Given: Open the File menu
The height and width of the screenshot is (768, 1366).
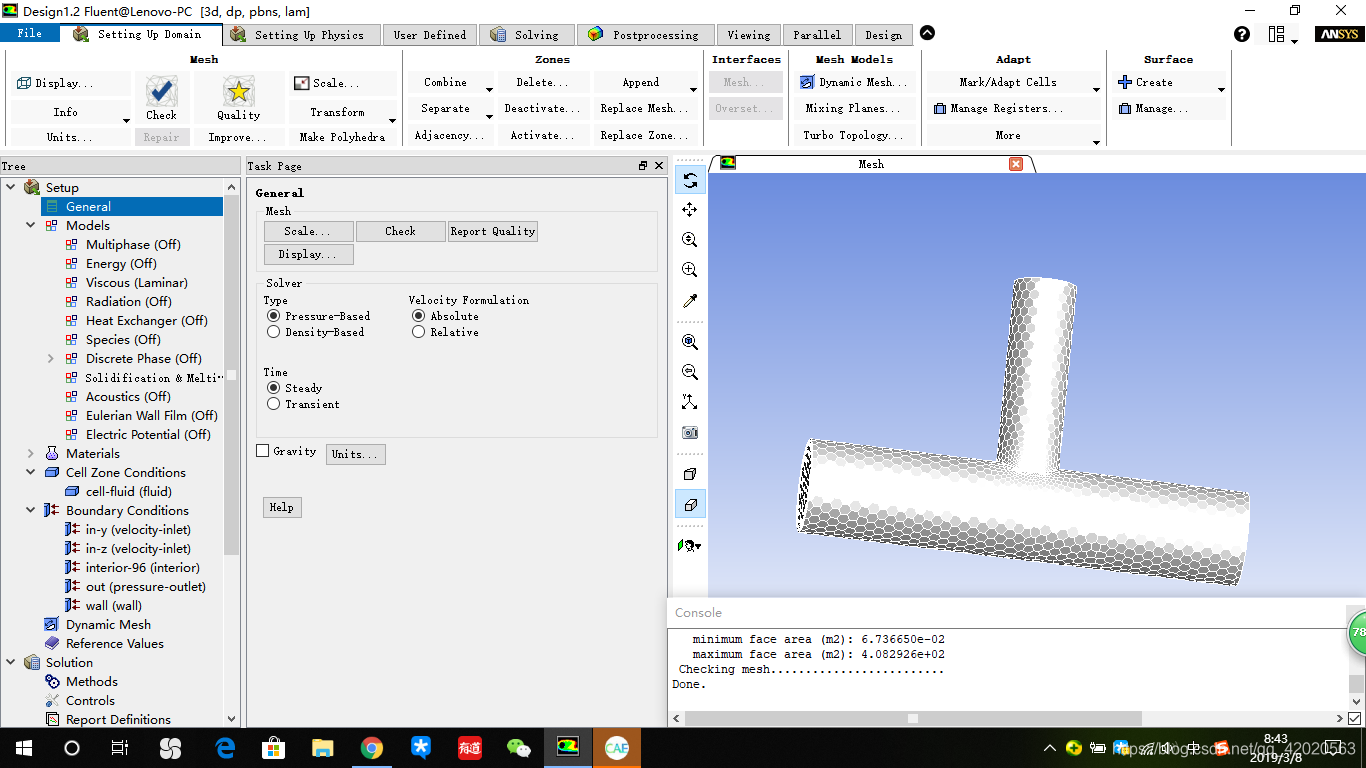Looking at the screenshot, I should (x=30, y=34).
